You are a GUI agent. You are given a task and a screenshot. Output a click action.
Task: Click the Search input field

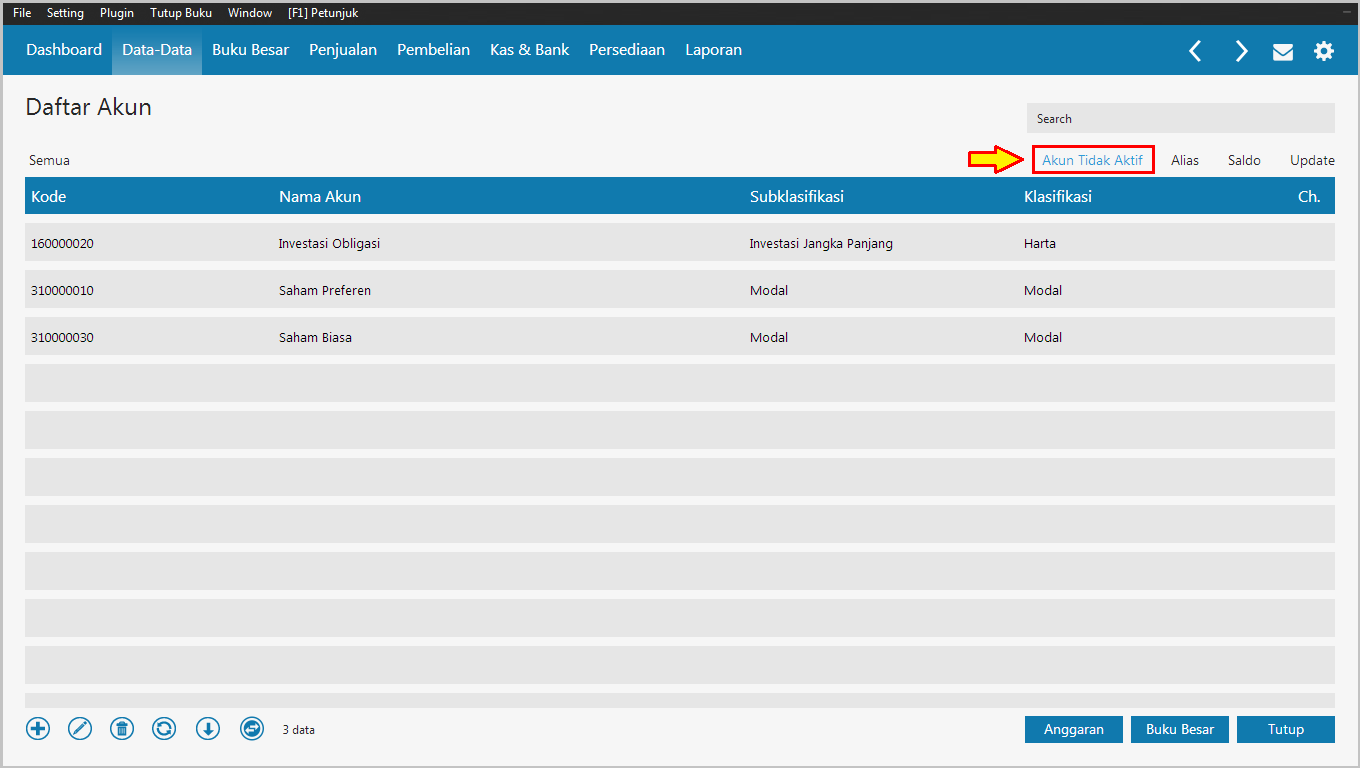1181,118
